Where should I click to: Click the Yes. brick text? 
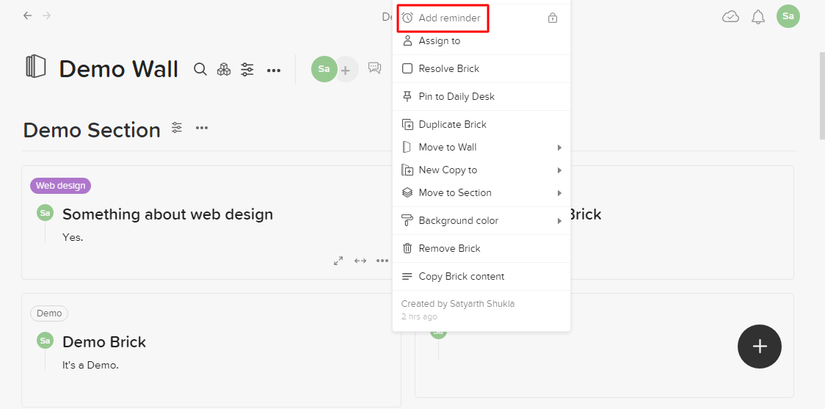(x=73, y=237)
